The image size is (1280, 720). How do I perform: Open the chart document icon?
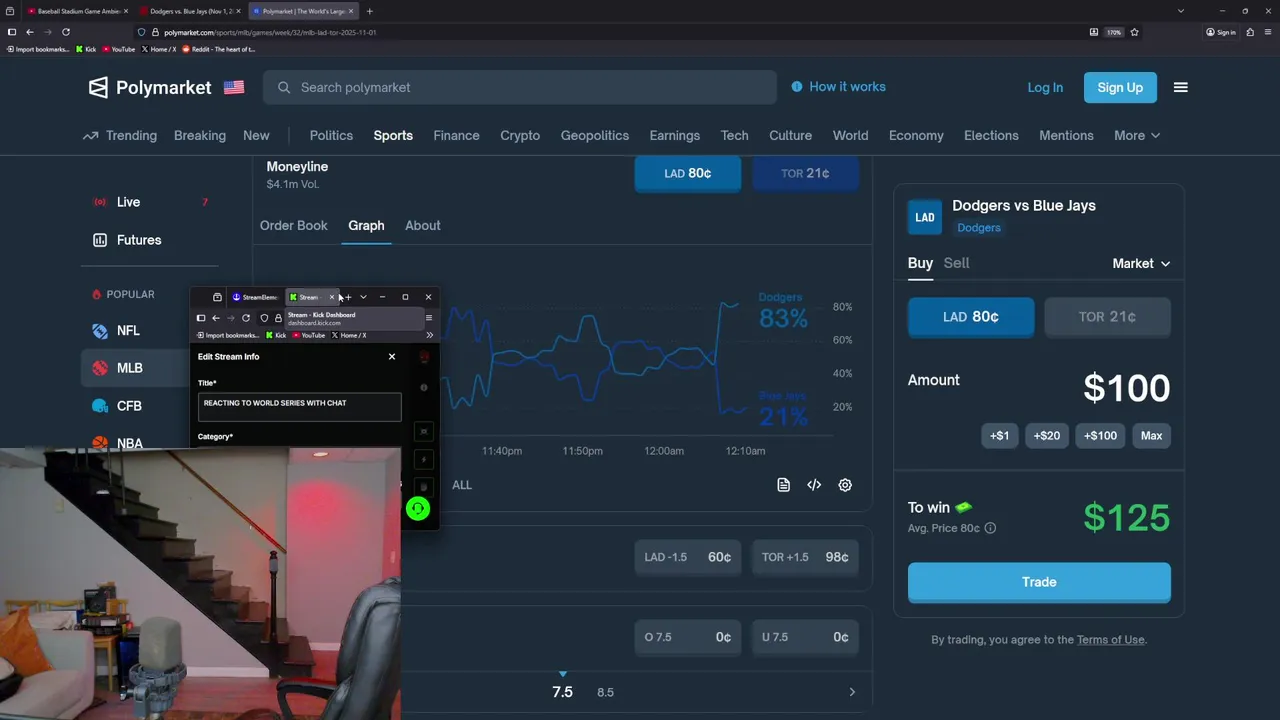(783, 485)
